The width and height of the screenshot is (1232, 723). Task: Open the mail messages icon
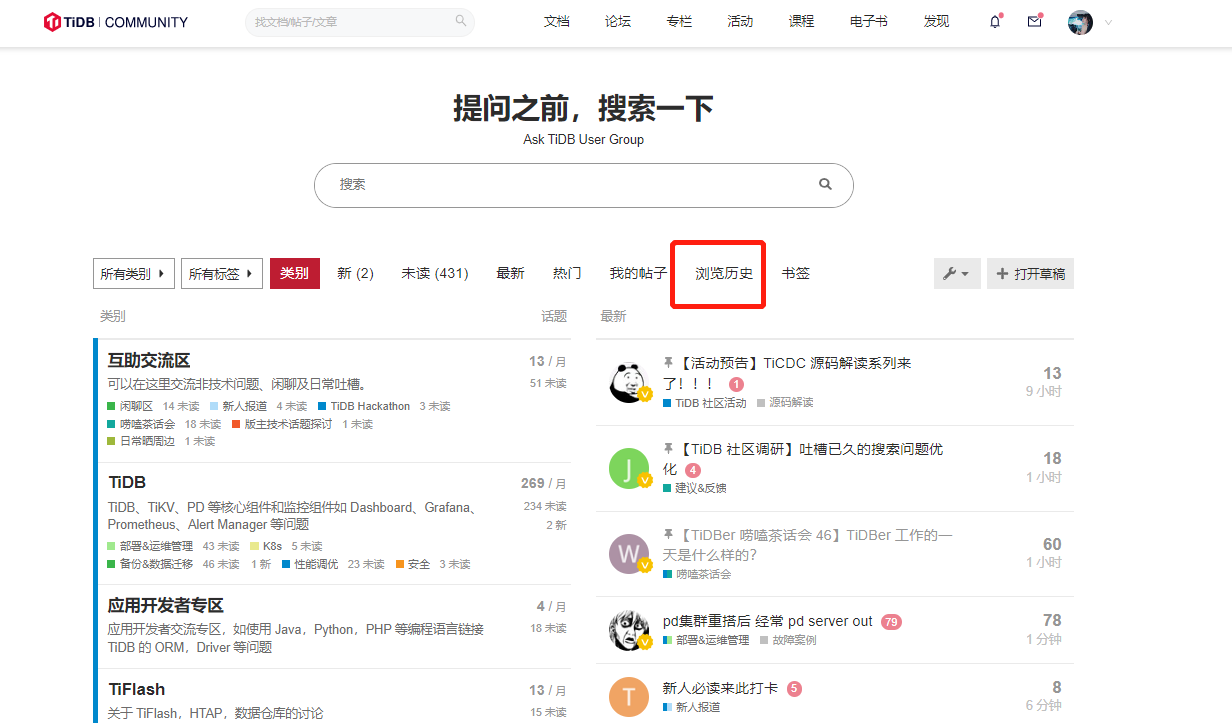1035,22
